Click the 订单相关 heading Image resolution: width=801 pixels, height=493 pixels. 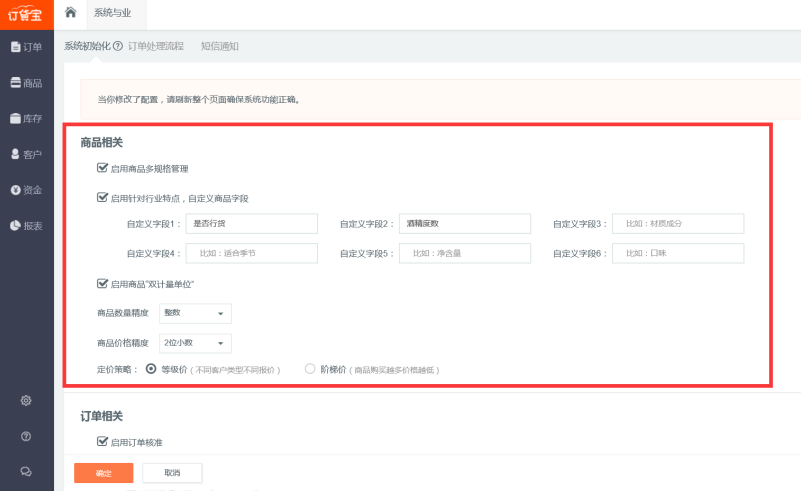click(x=102, y=416)
